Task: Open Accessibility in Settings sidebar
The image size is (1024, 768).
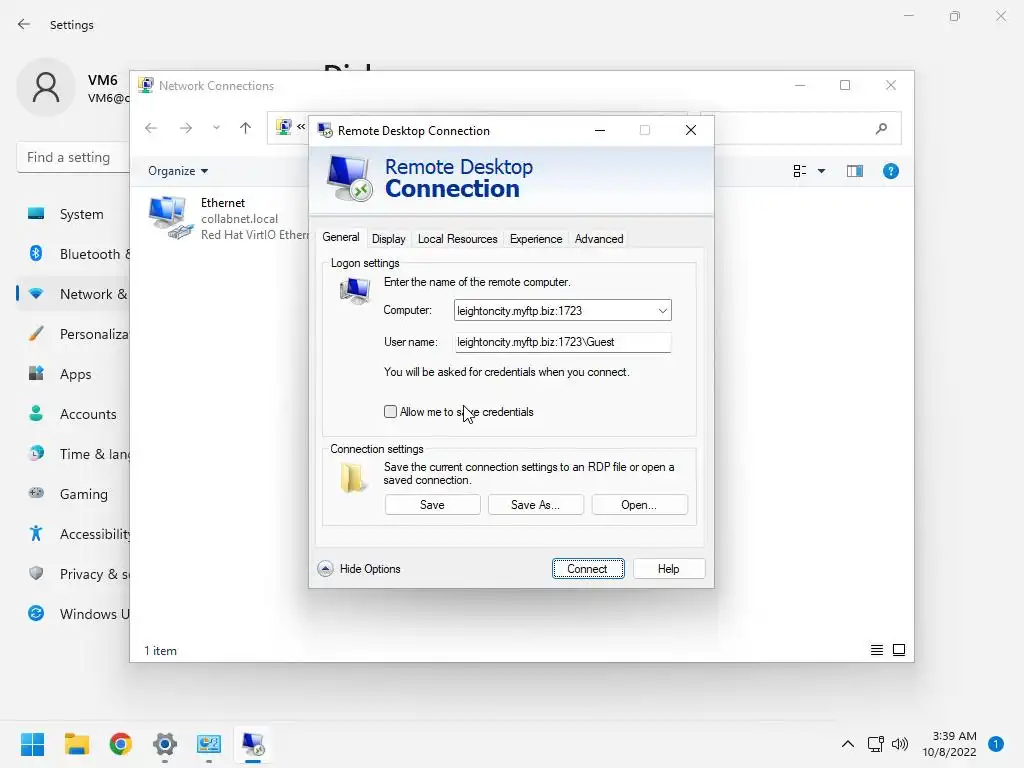Action: 73,534
